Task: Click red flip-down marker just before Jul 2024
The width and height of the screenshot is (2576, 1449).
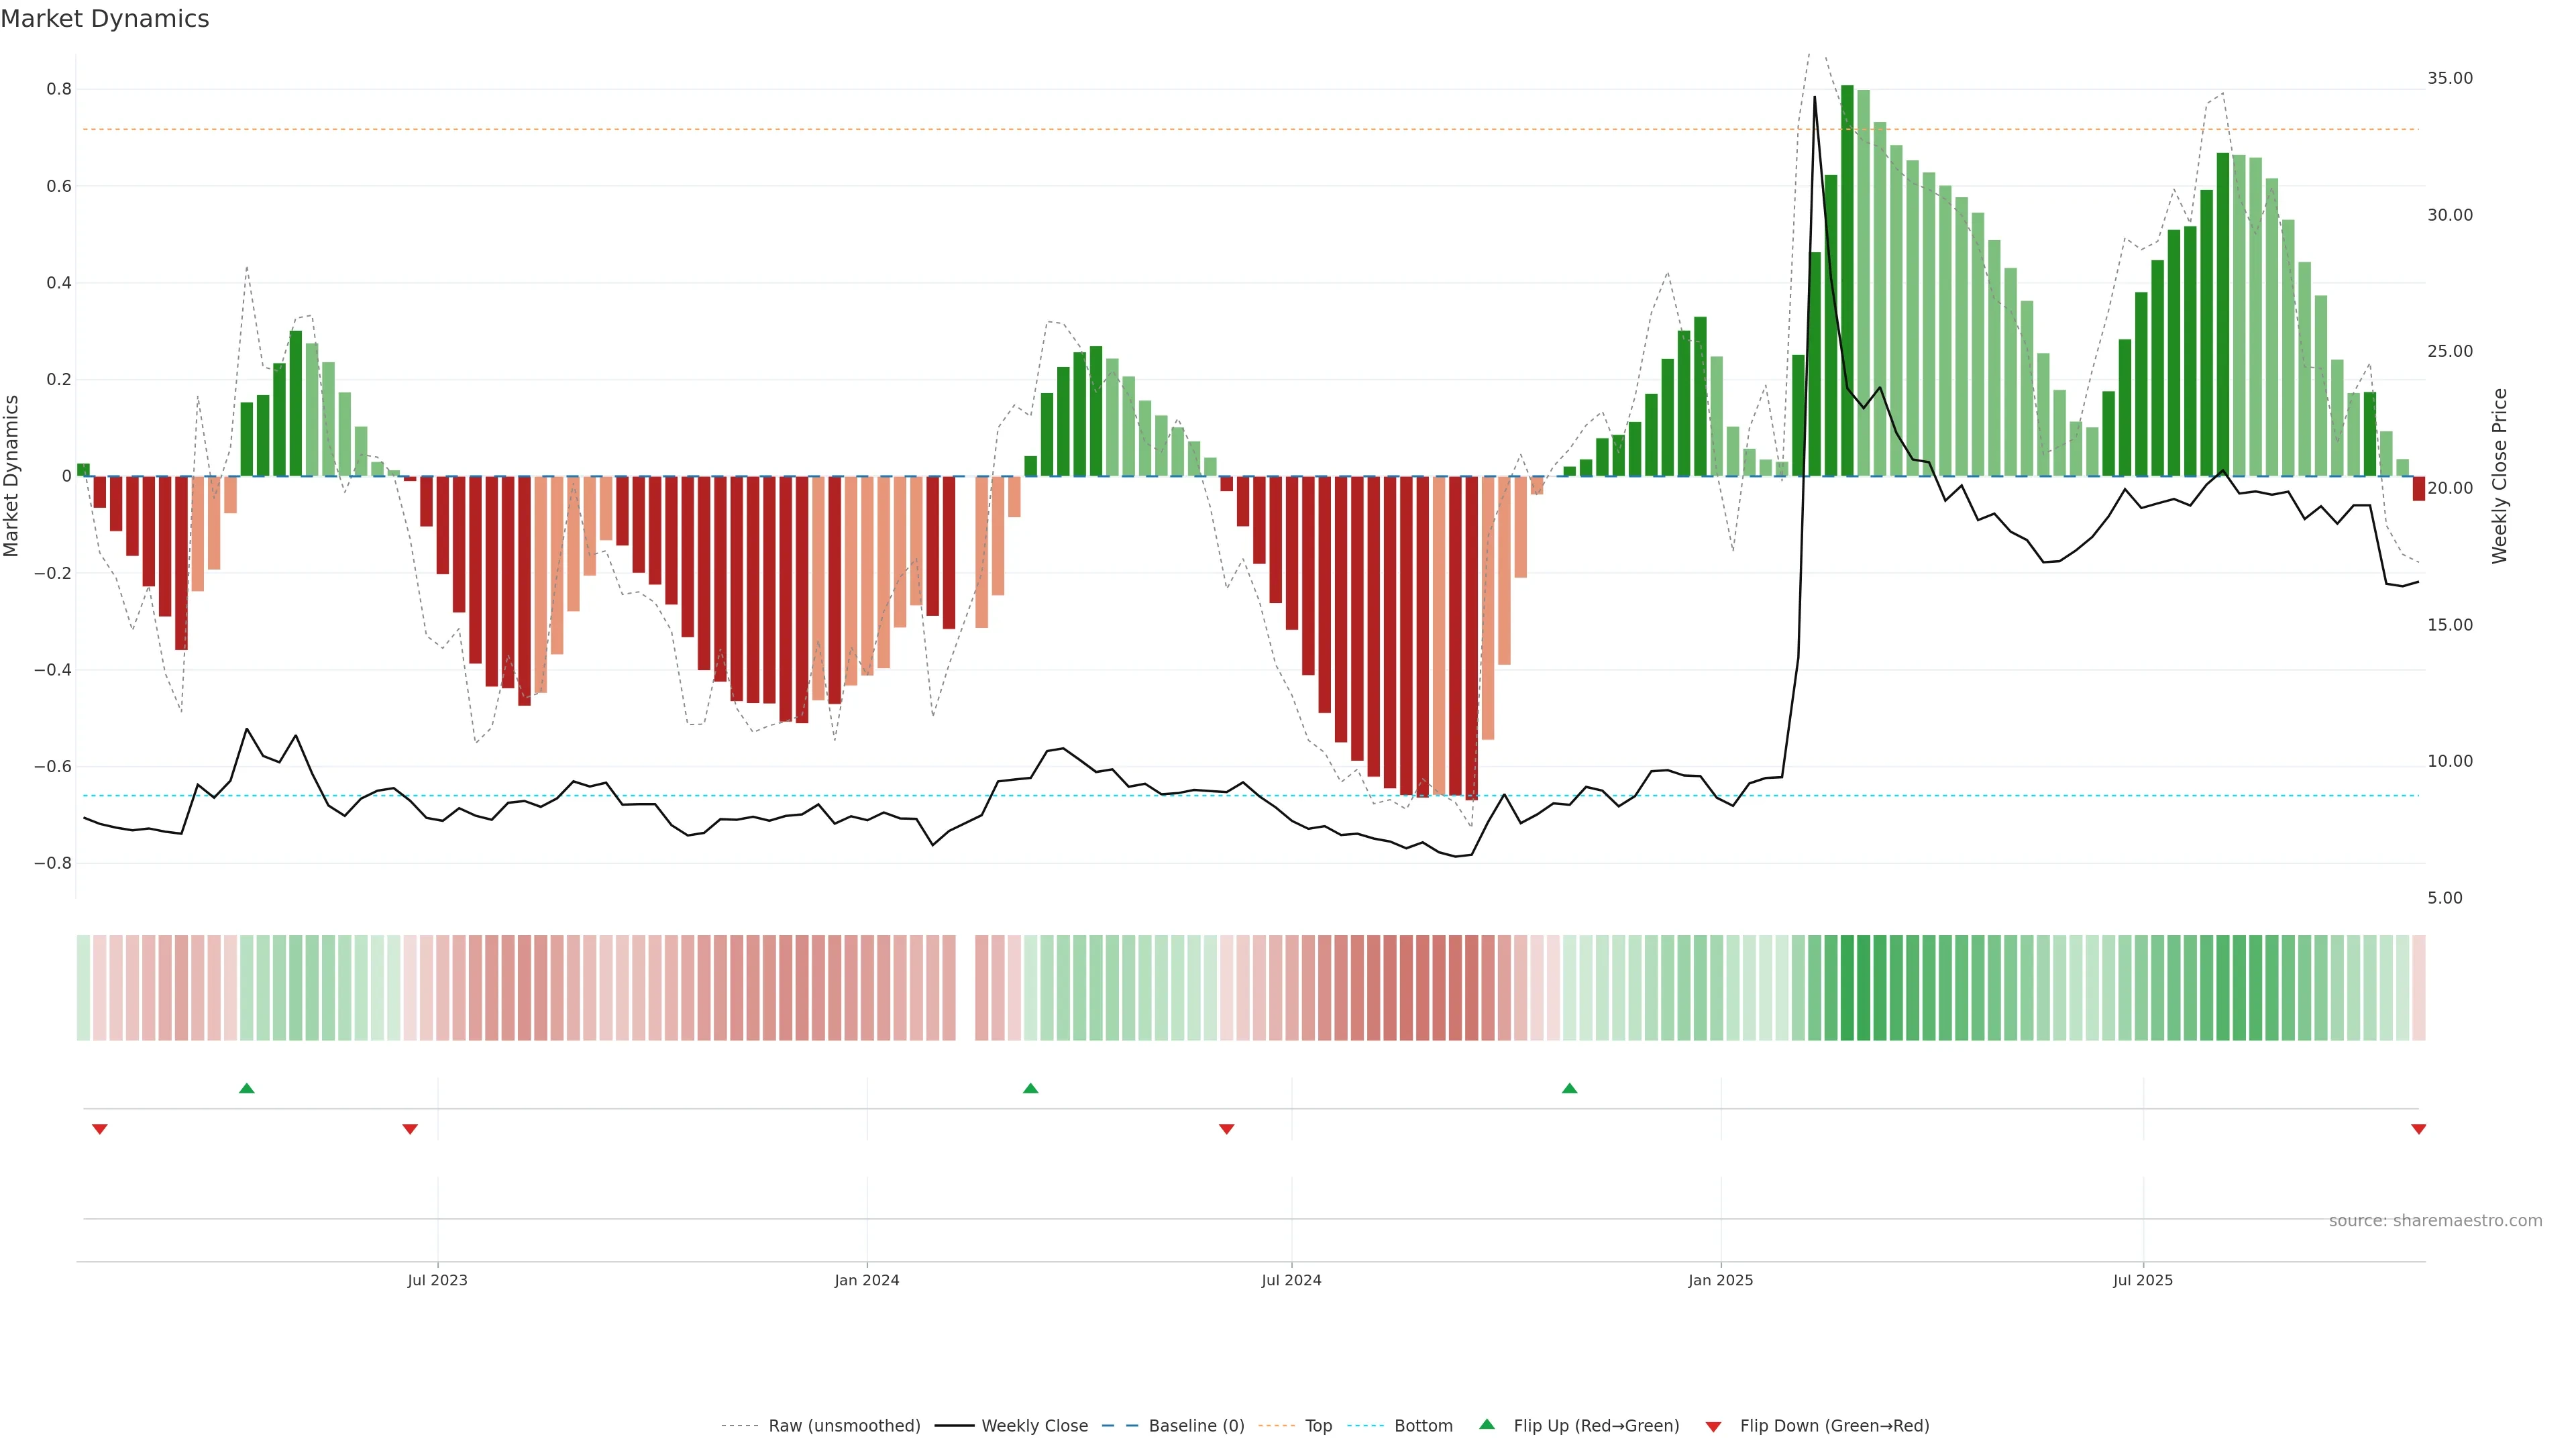Action: 1227,1129
